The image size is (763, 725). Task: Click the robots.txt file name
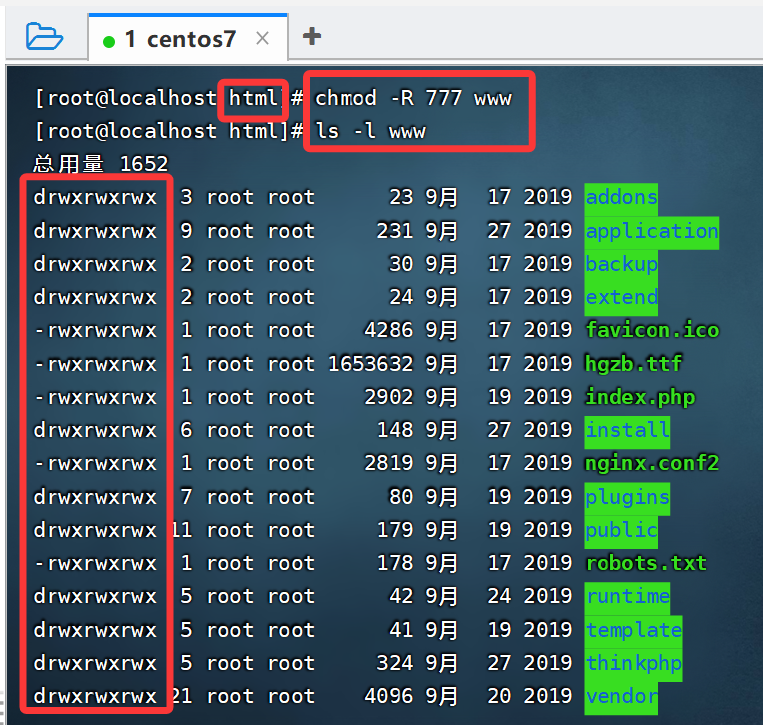point(646,563)
